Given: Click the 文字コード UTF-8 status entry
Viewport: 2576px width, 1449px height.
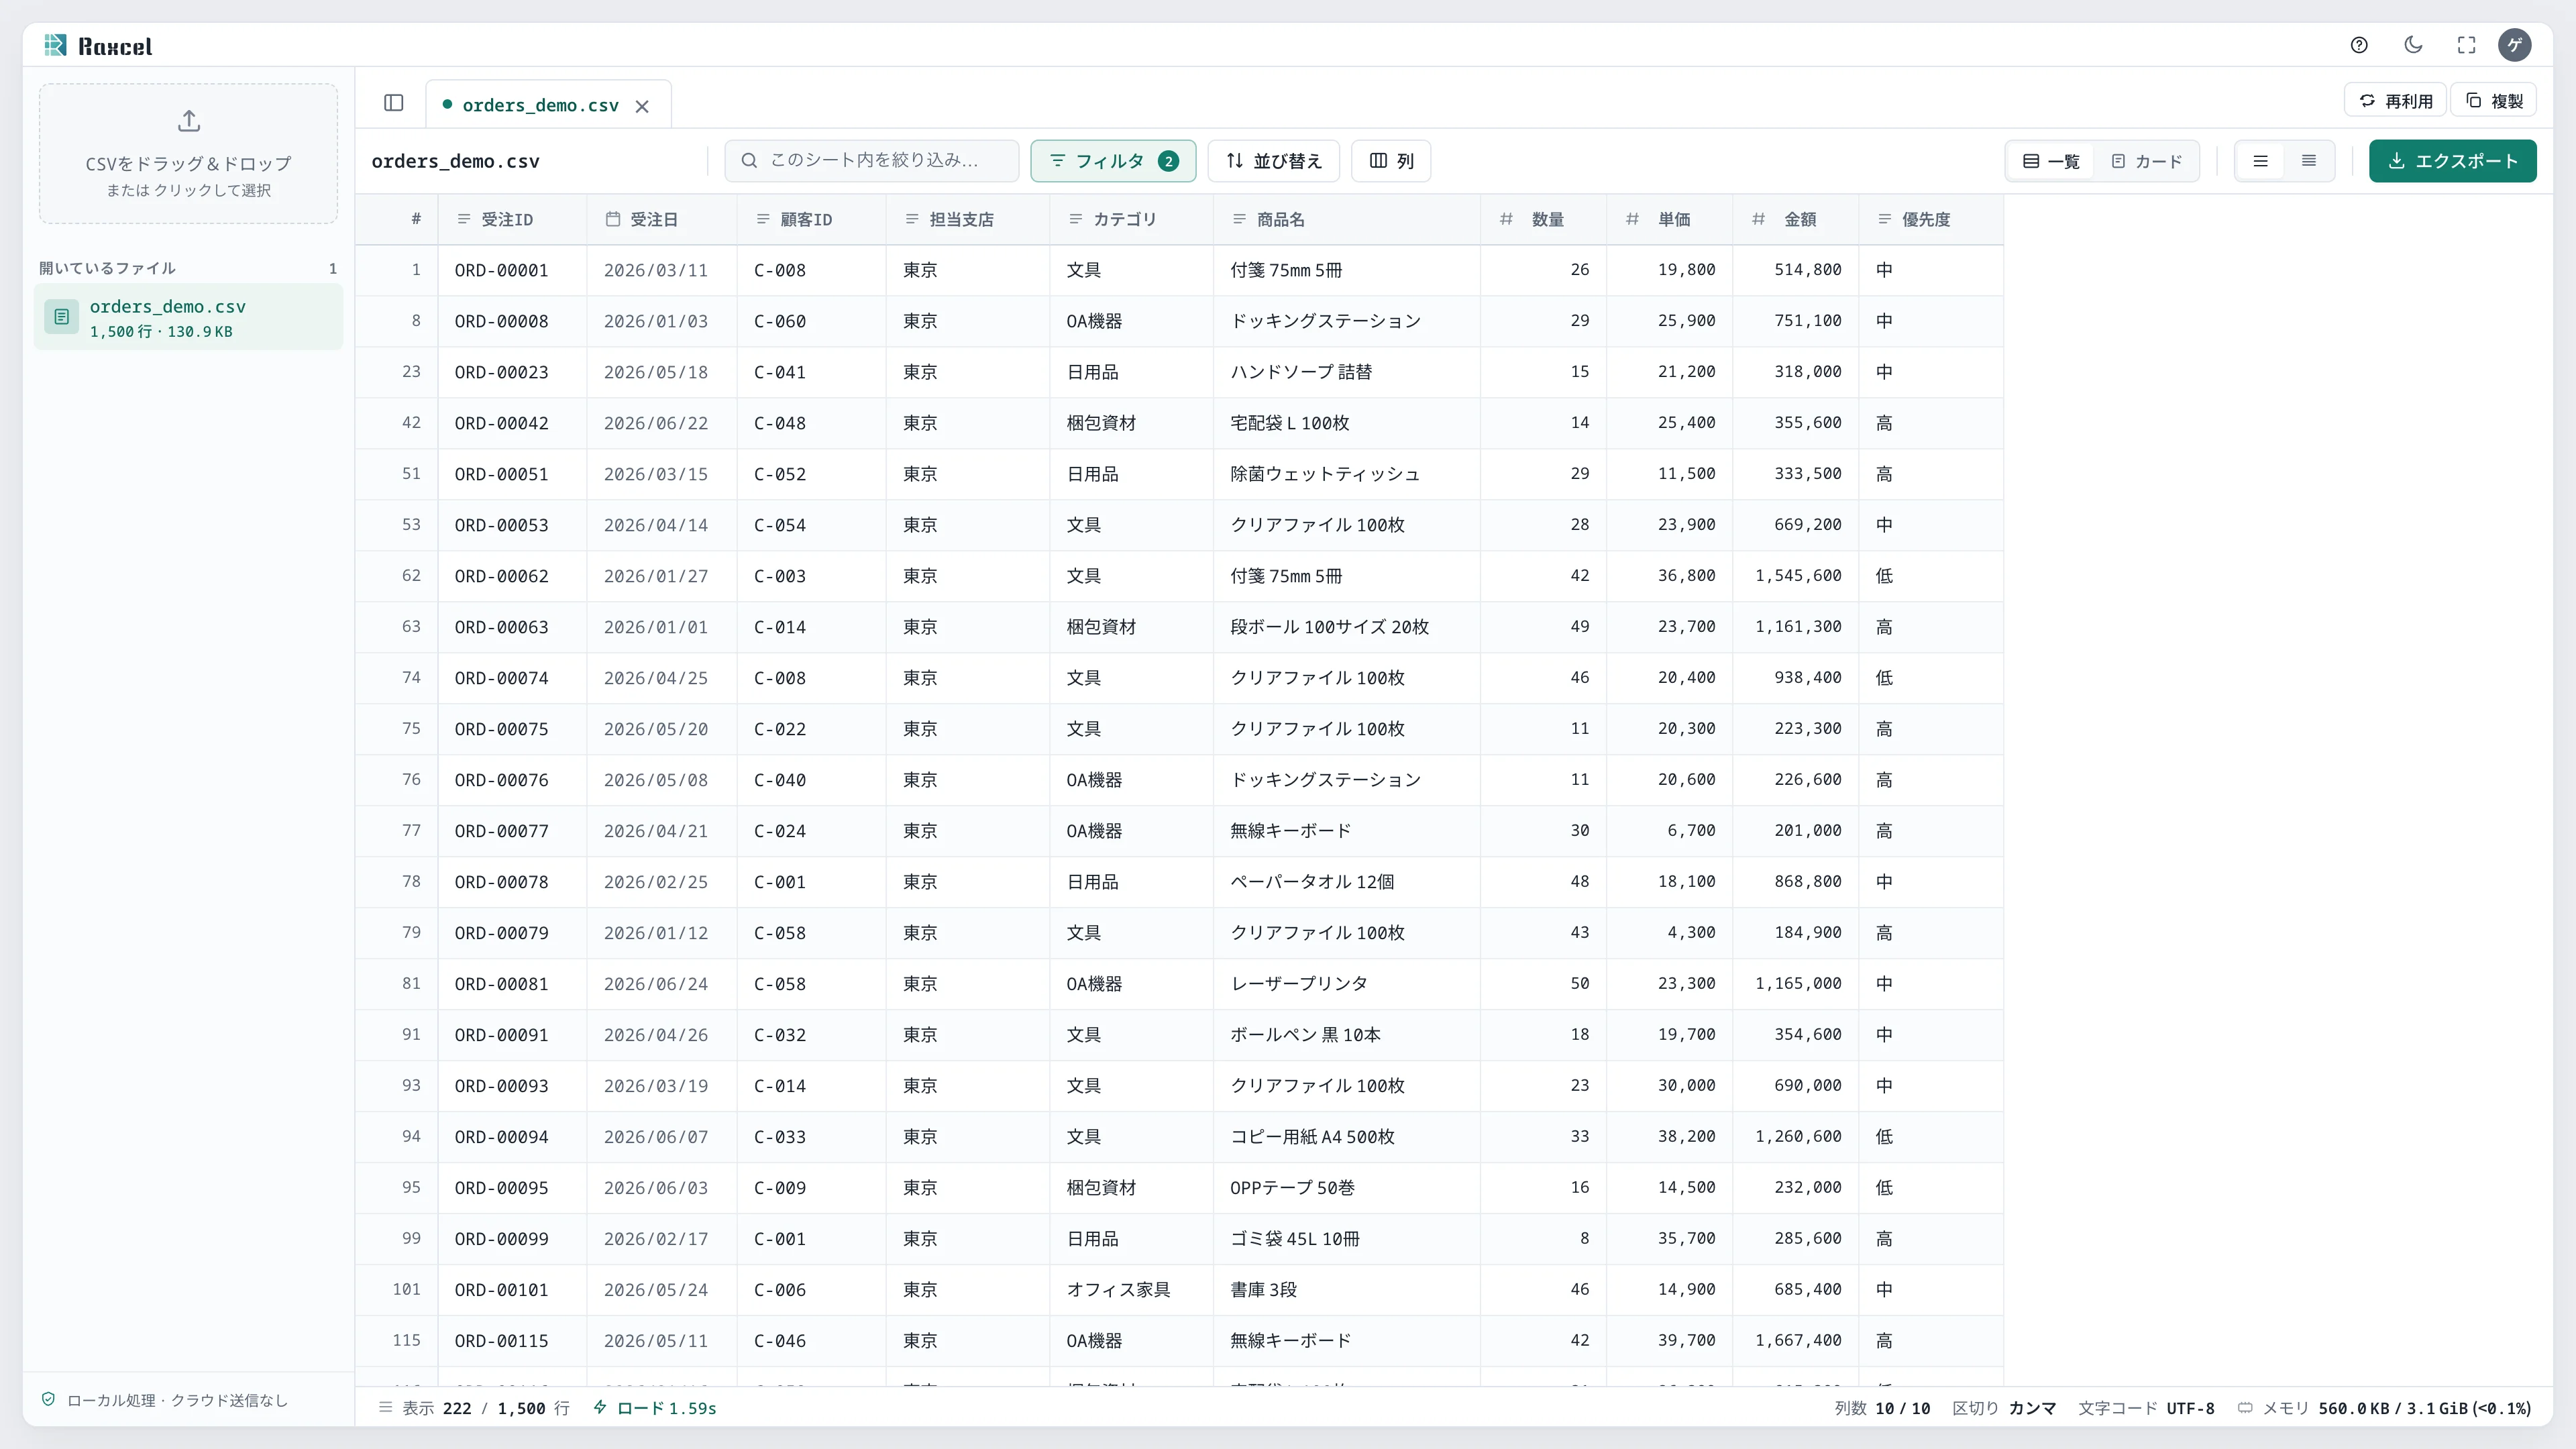Looking at the screenshot, I should pos(2146,1408).
